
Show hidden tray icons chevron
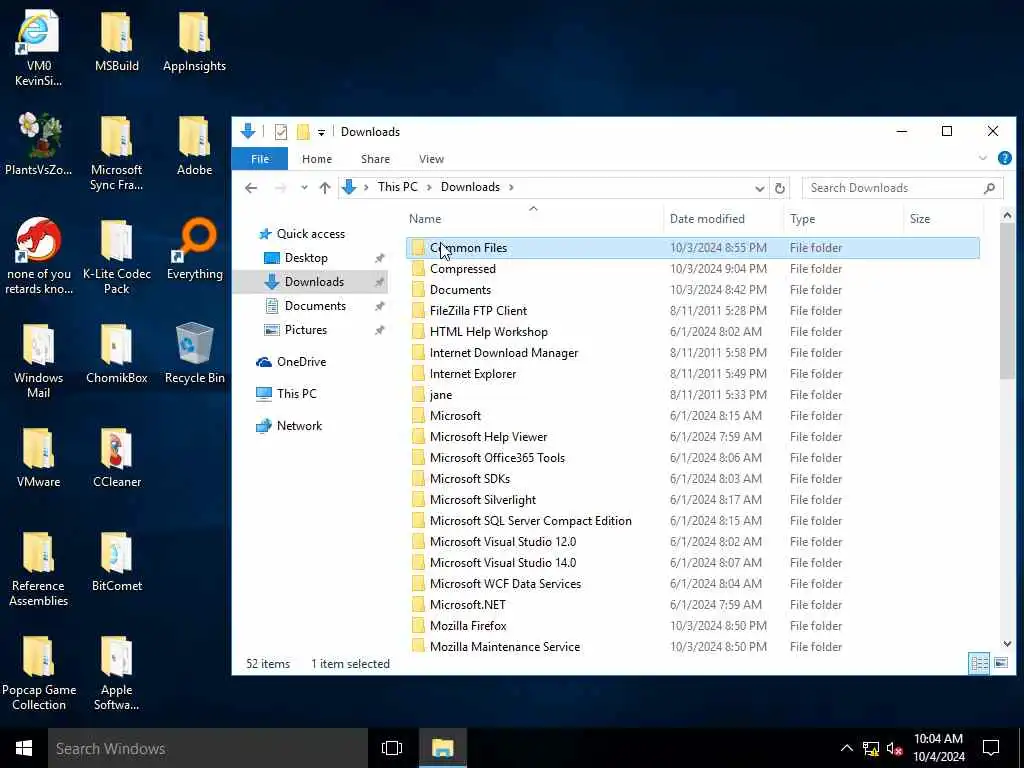click(x=846, y=748)
